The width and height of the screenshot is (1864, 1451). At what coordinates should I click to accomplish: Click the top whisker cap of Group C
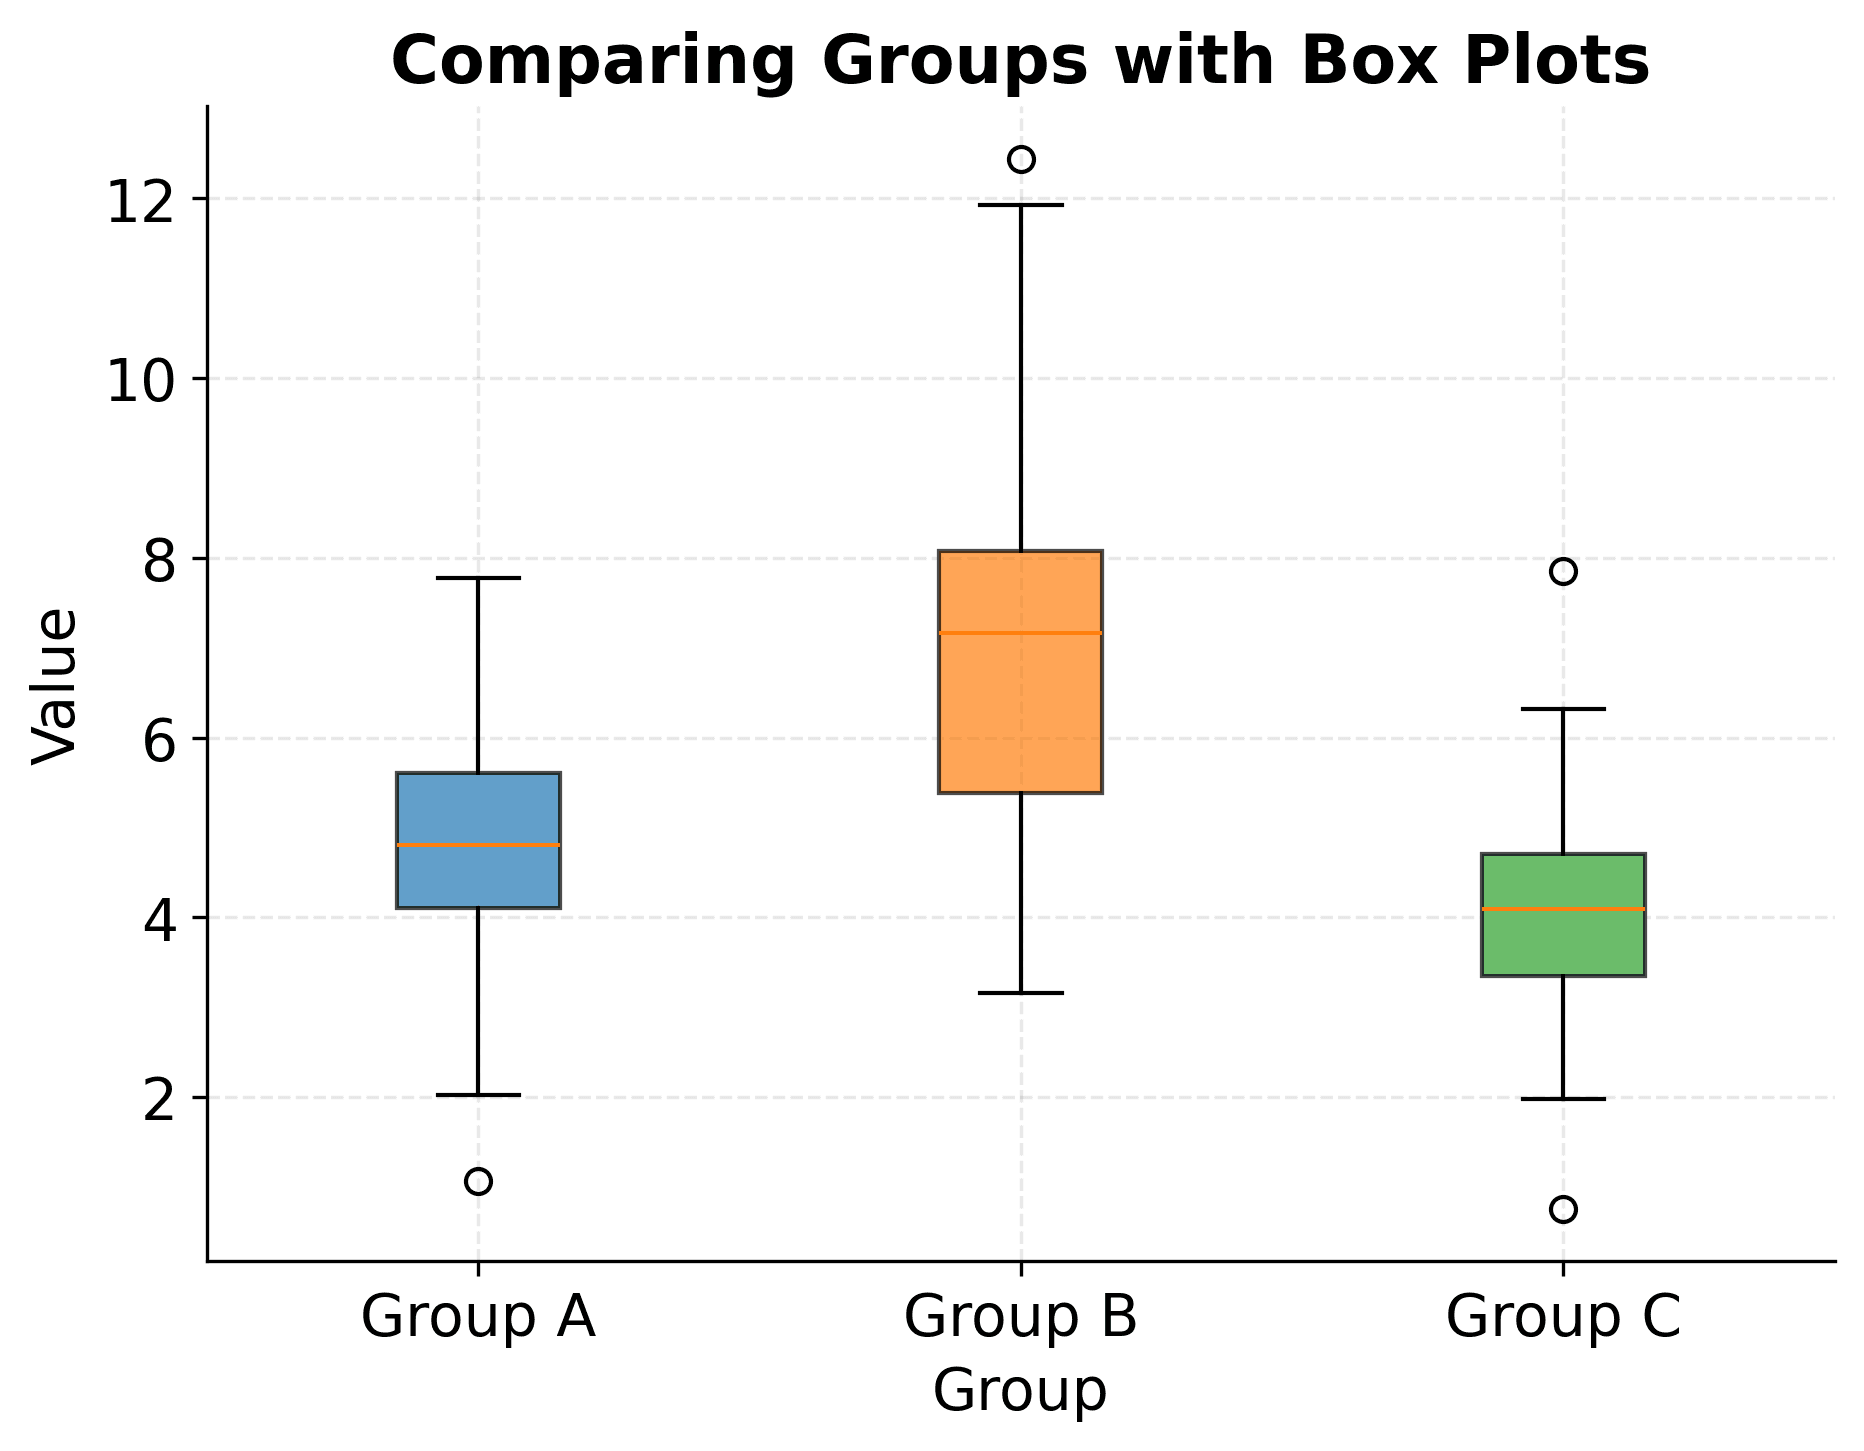coord(1563,709)
